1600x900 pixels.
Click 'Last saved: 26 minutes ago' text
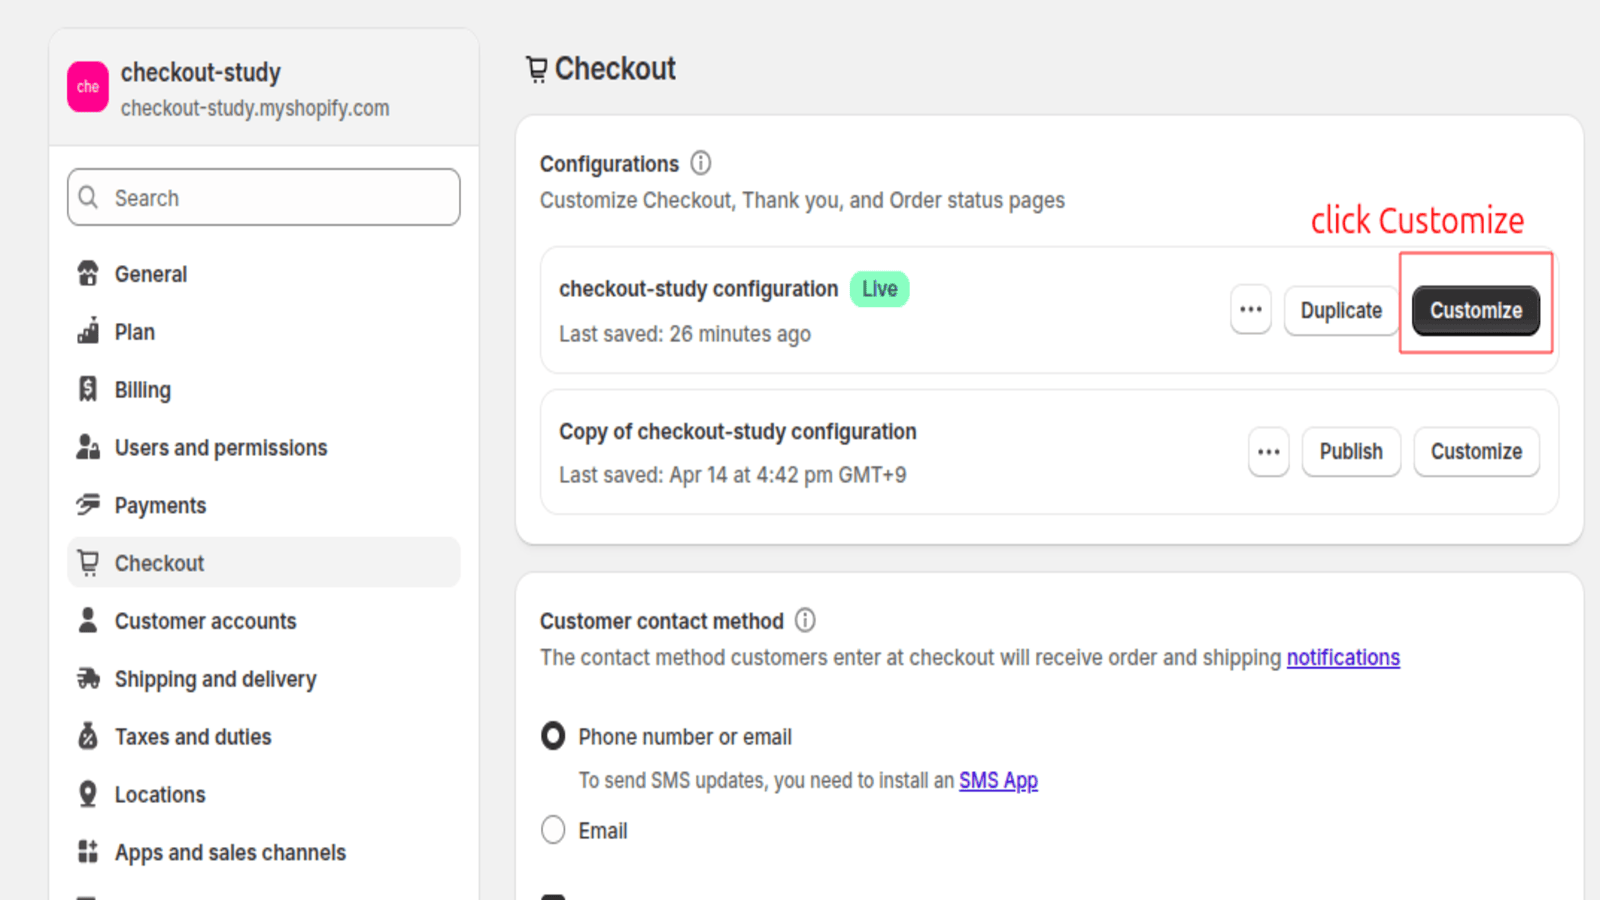tap(685, 334)
